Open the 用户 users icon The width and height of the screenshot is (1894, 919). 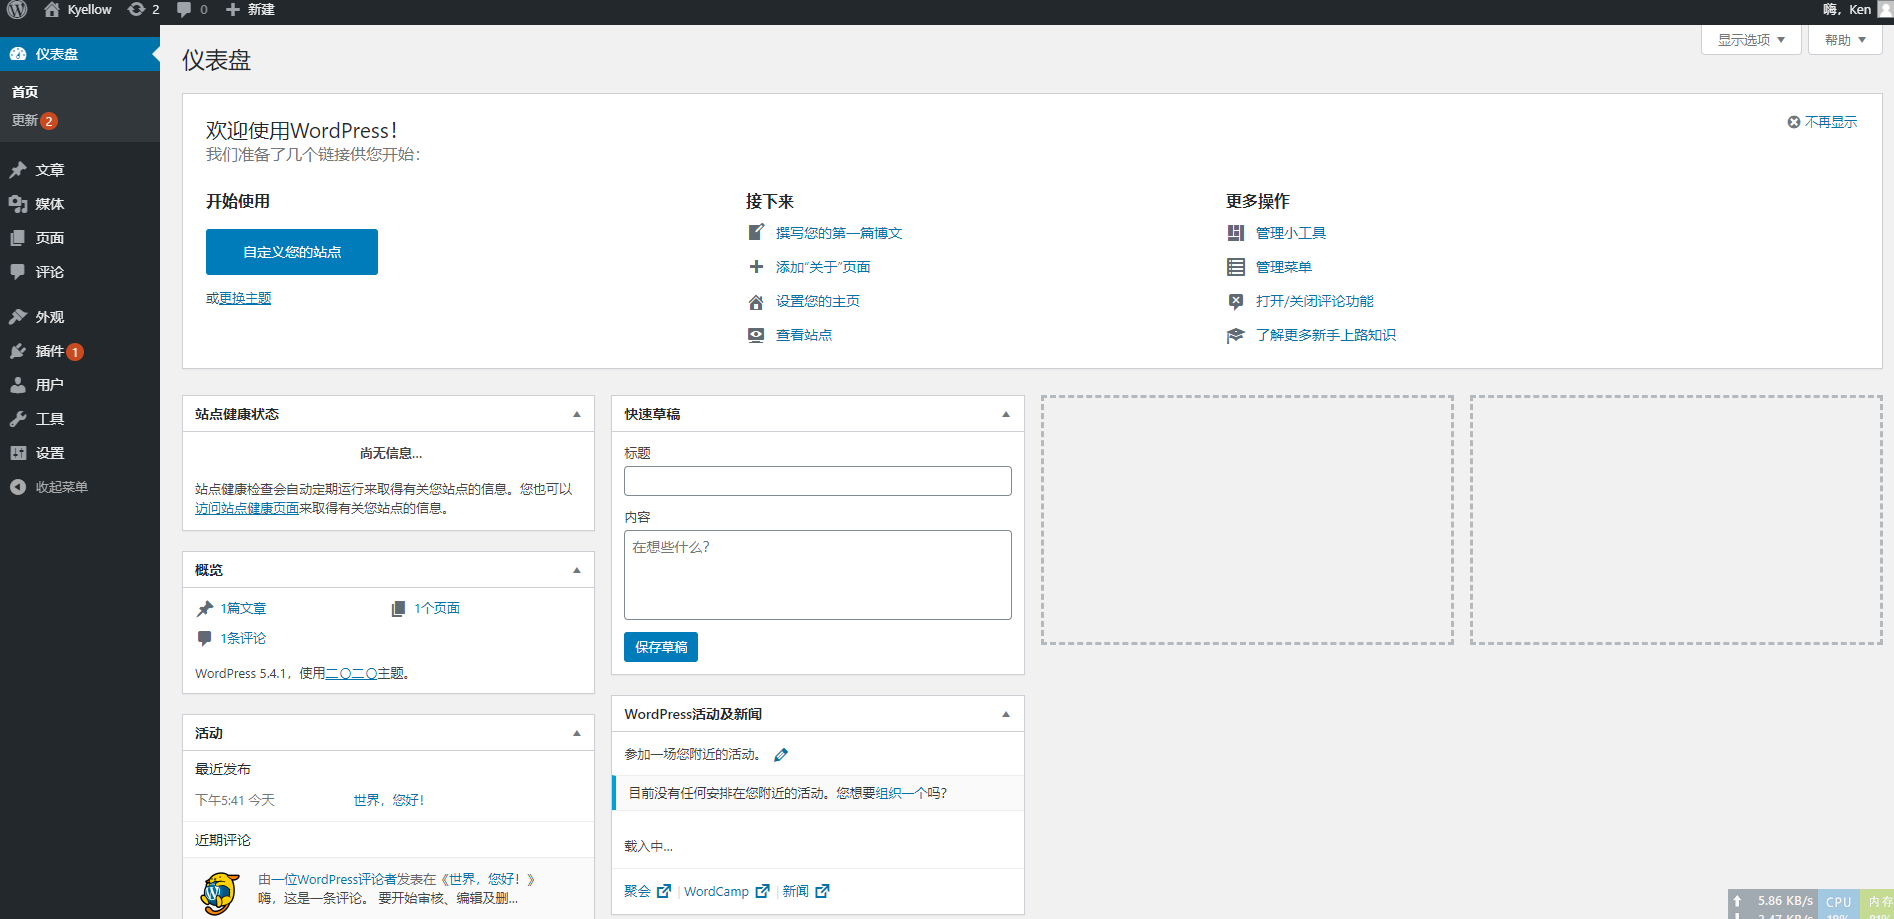[18, 385]
